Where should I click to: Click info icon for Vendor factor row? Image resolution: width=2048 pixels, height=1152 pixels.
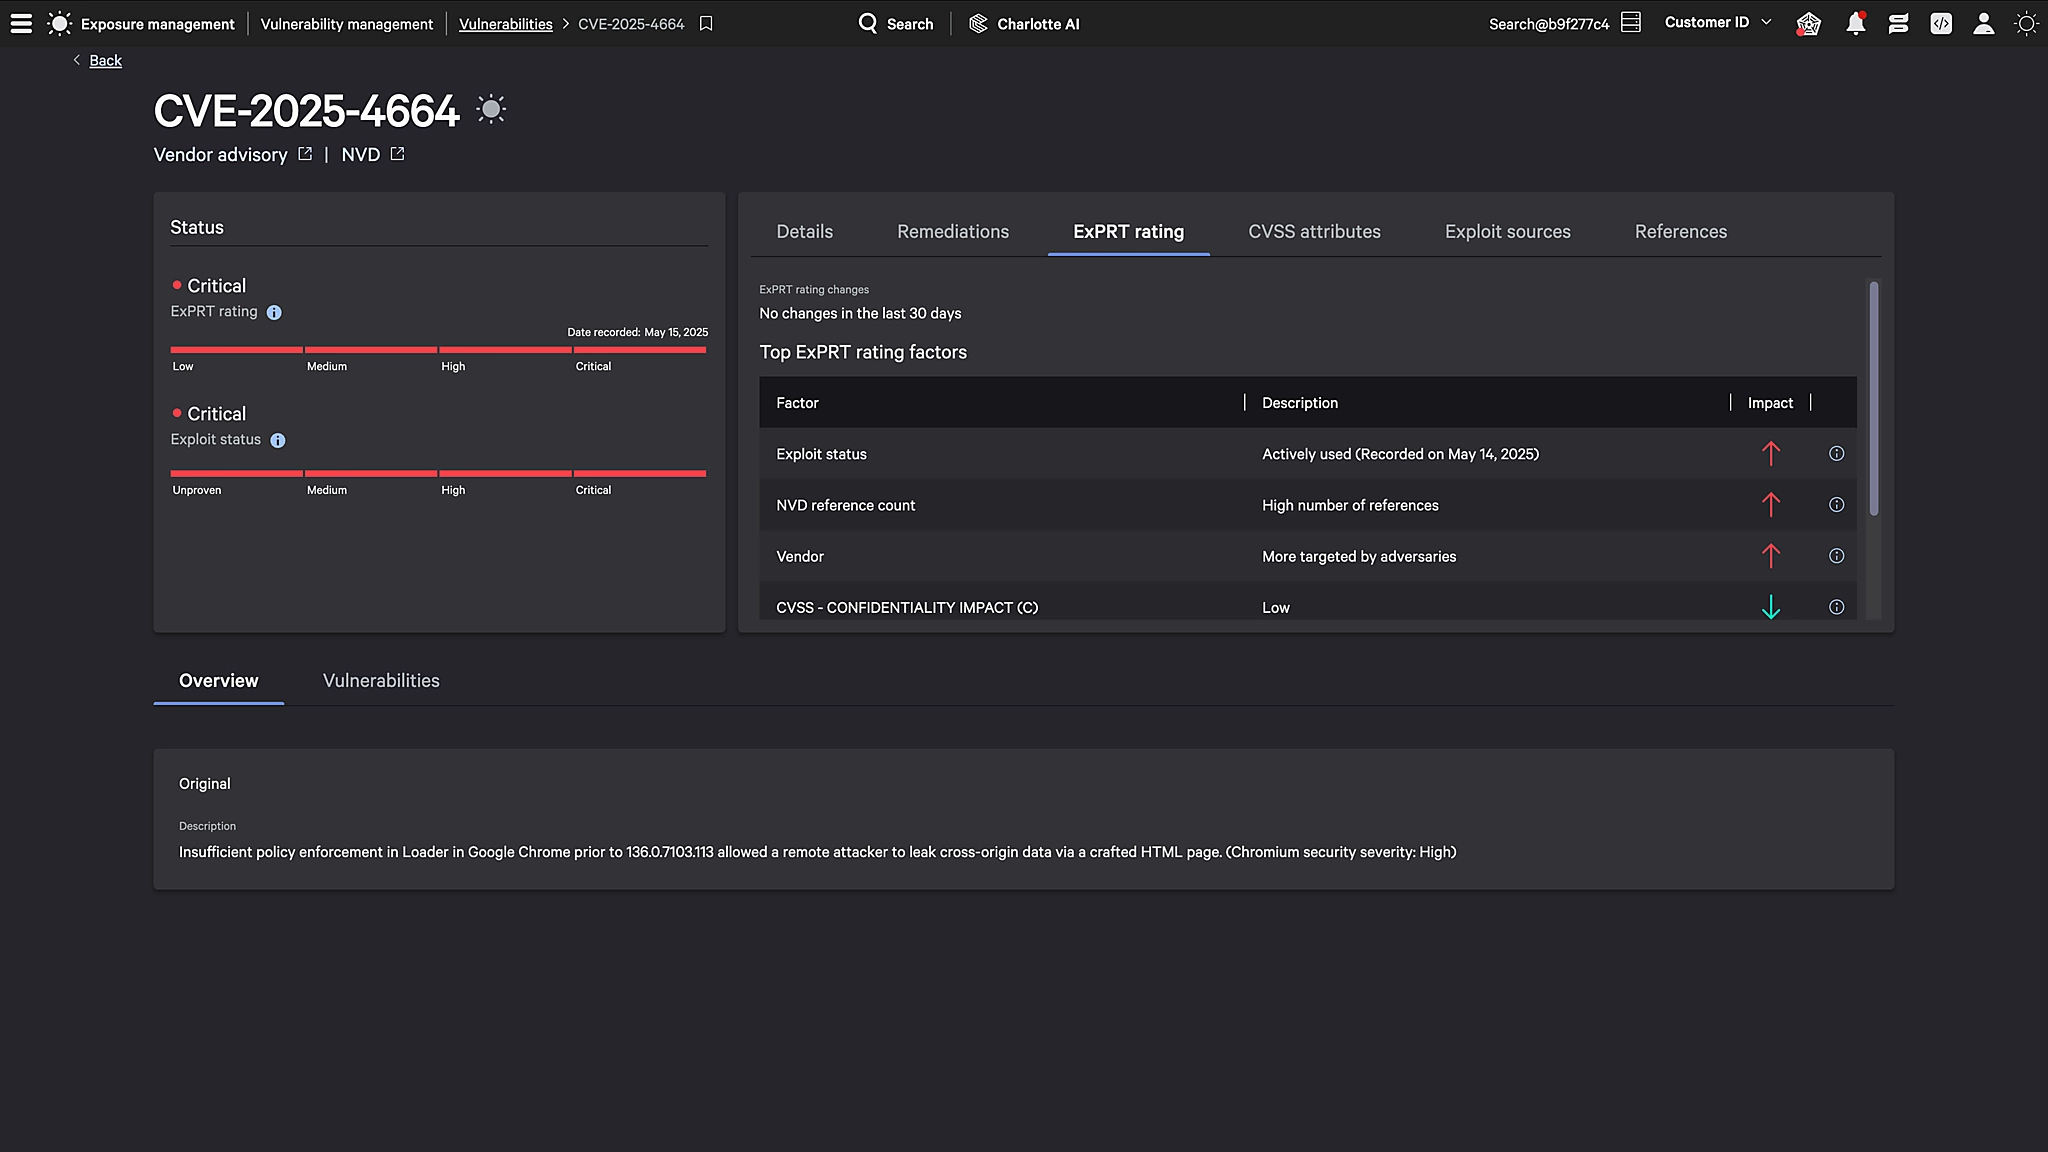tap(1836, 556)
